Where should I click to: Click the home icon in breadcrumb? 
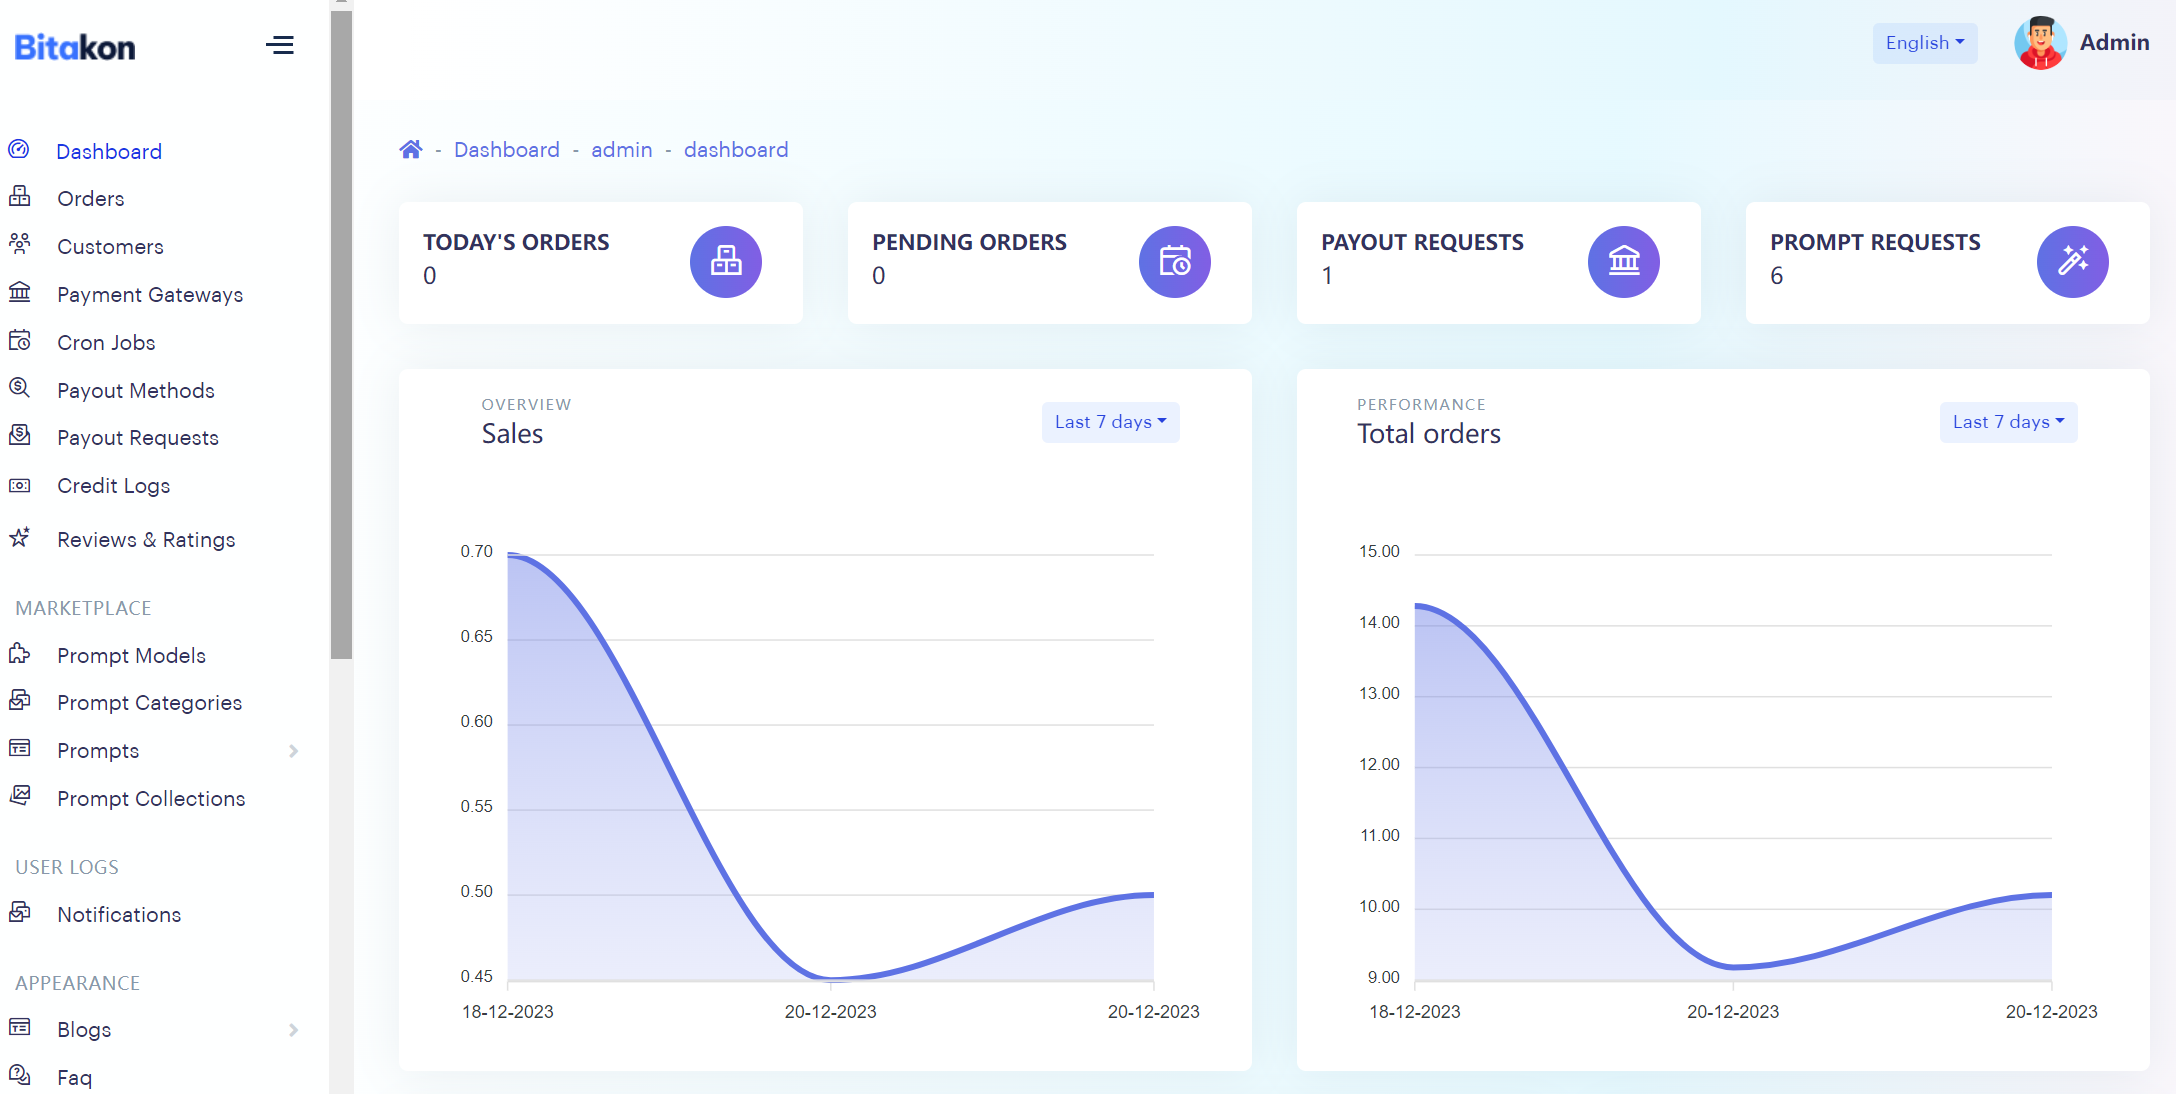410,149
